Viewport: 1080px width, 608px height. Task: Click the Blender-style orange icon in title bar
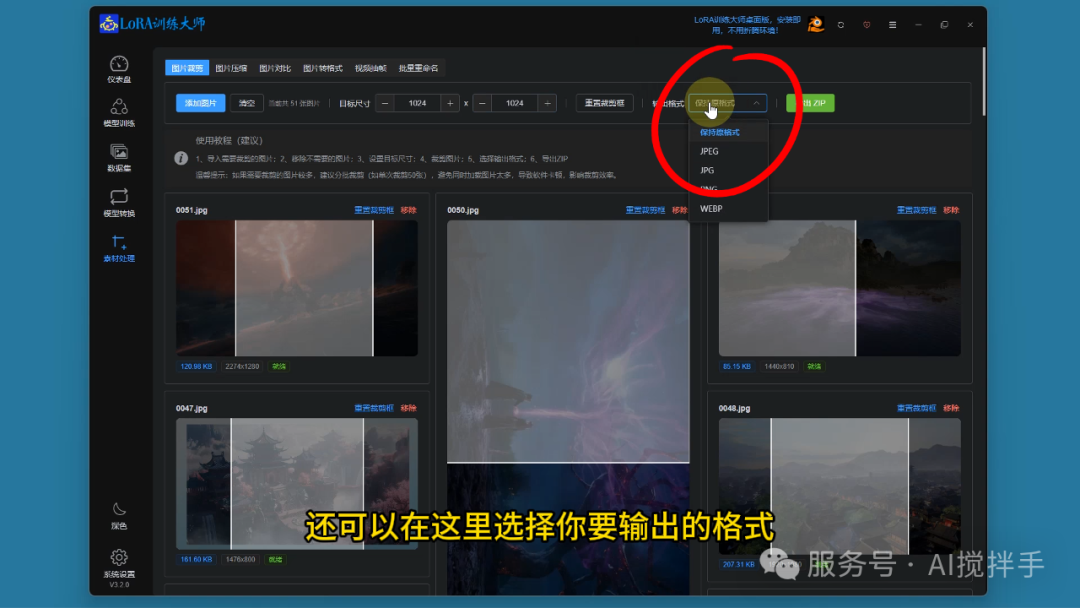click(816, 25)
